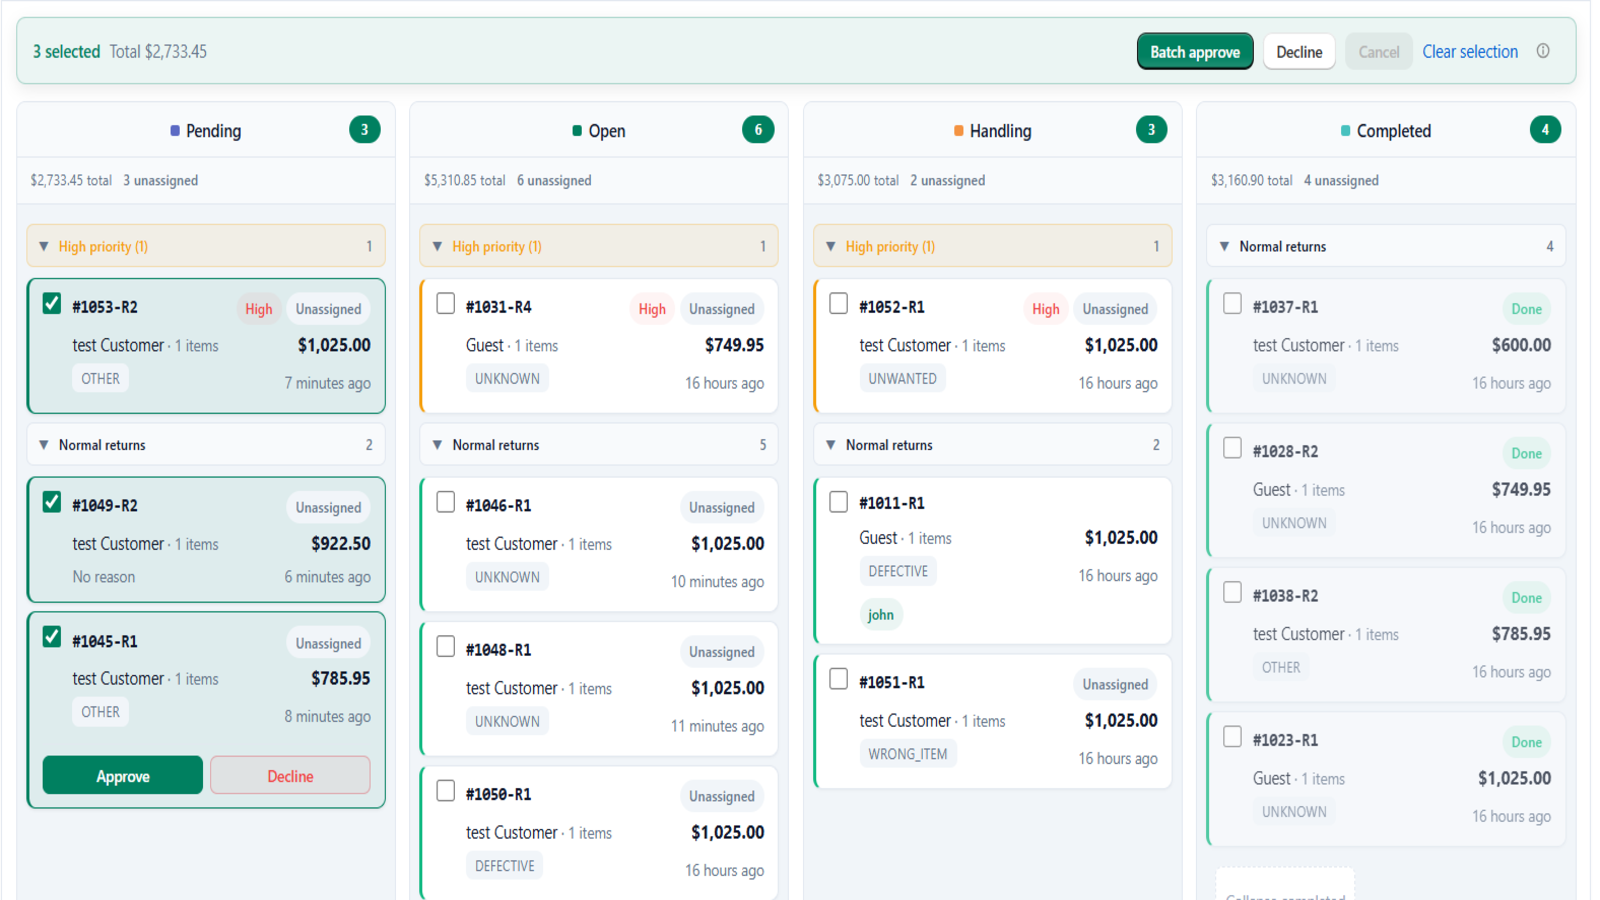Open return card #1052-R1 title
The width and height of the screenshot is (1600, 900).
point(892,307)
